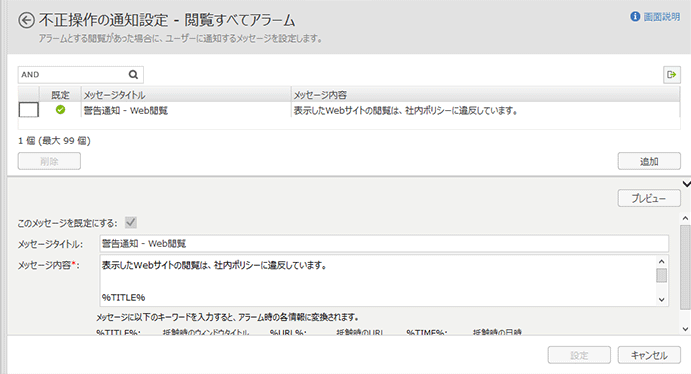Go back using the circled arrow icon

[26, 20]
